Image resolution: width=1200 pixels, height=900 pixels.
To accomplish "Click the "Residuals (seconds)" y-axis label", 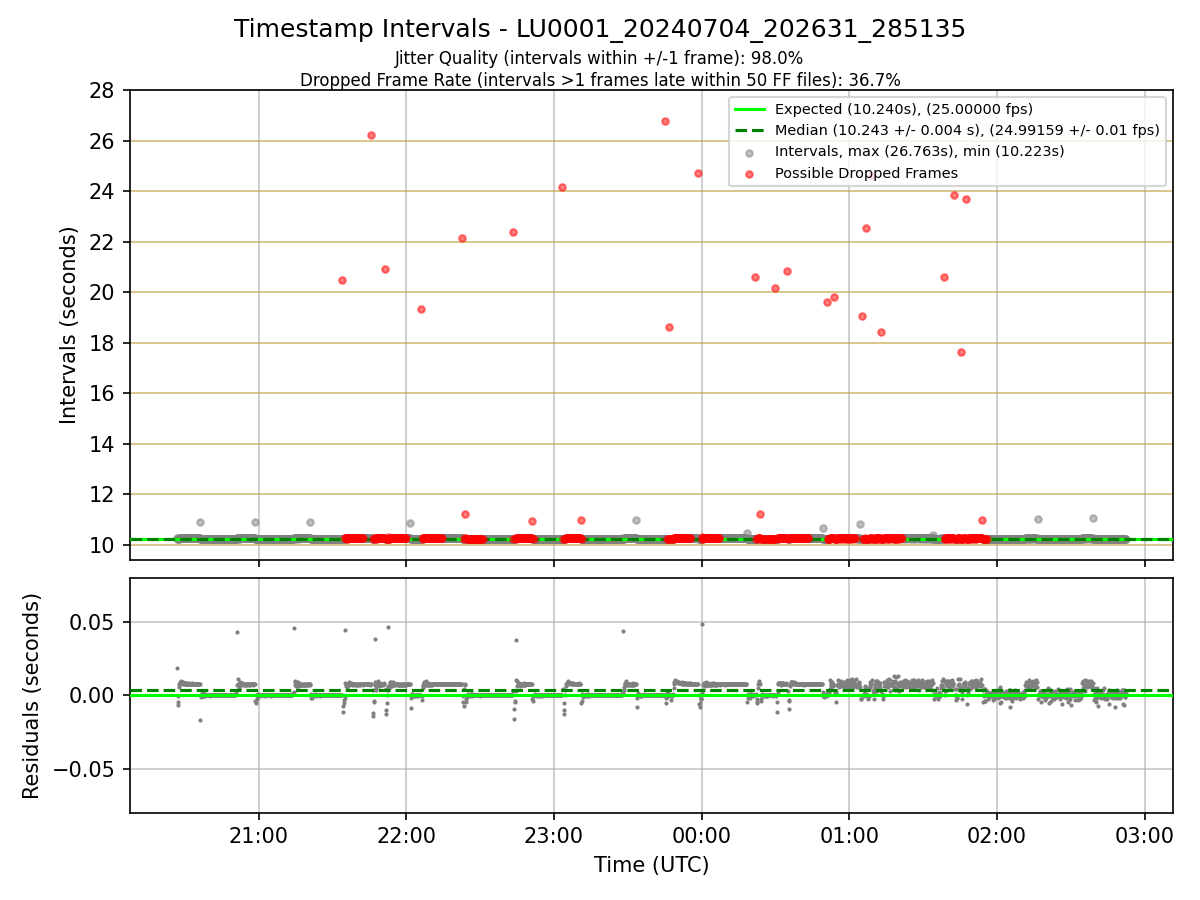I will tap(31, 696).
